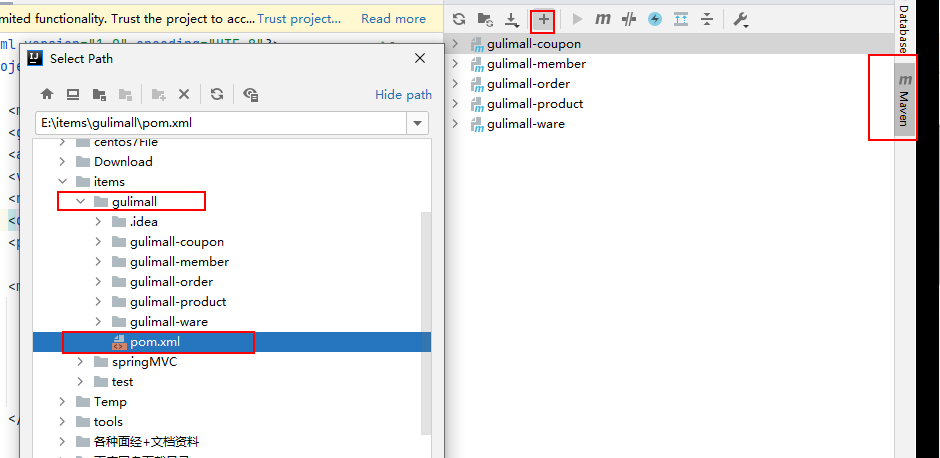Image resolution: width=940 pixels, height=458 pixels.
Task: Click Download Sources and Documentation icon
Action: coord(511,20)
